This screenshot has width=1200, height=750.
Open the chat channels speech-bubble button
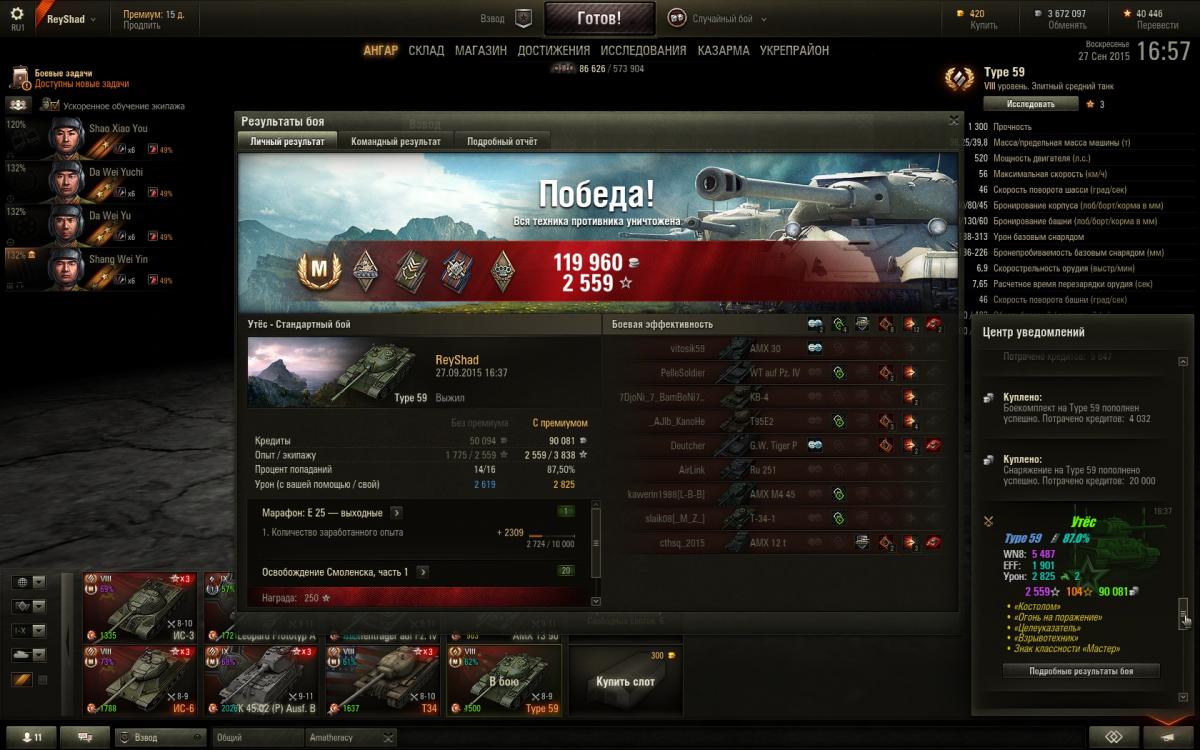[x=85, y=738]
